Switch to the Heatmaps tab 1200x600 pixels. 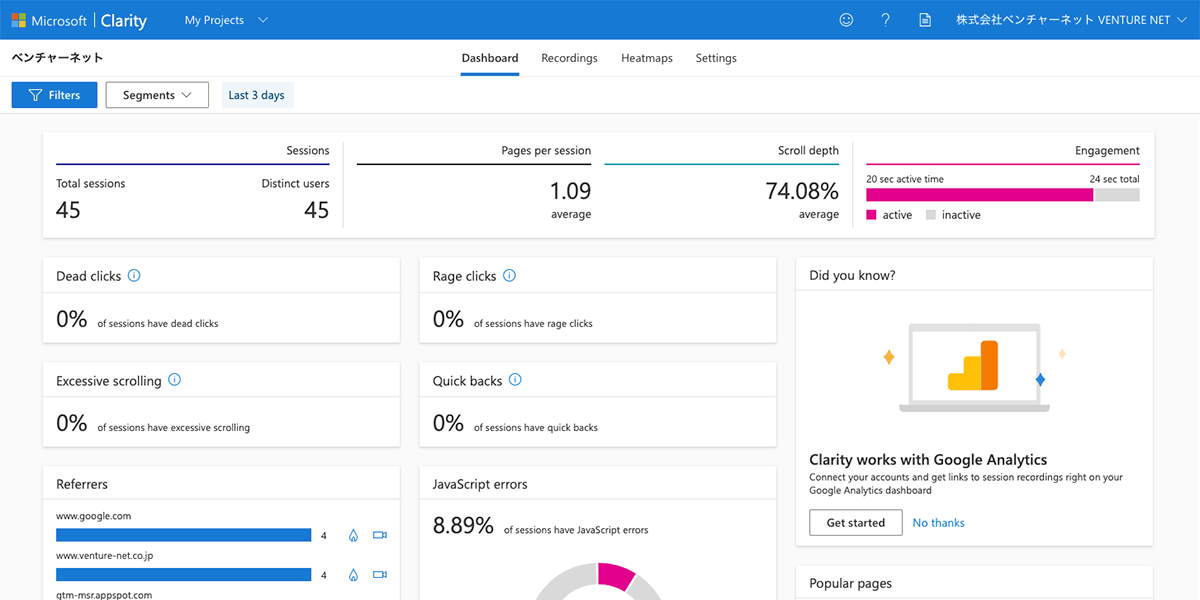click(x=646, y=58)
